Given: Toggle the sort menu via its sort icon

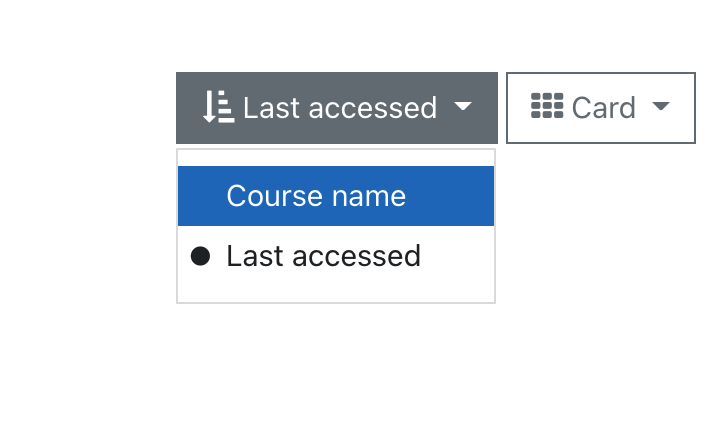Looking at the screenshot, I should 218,107.
